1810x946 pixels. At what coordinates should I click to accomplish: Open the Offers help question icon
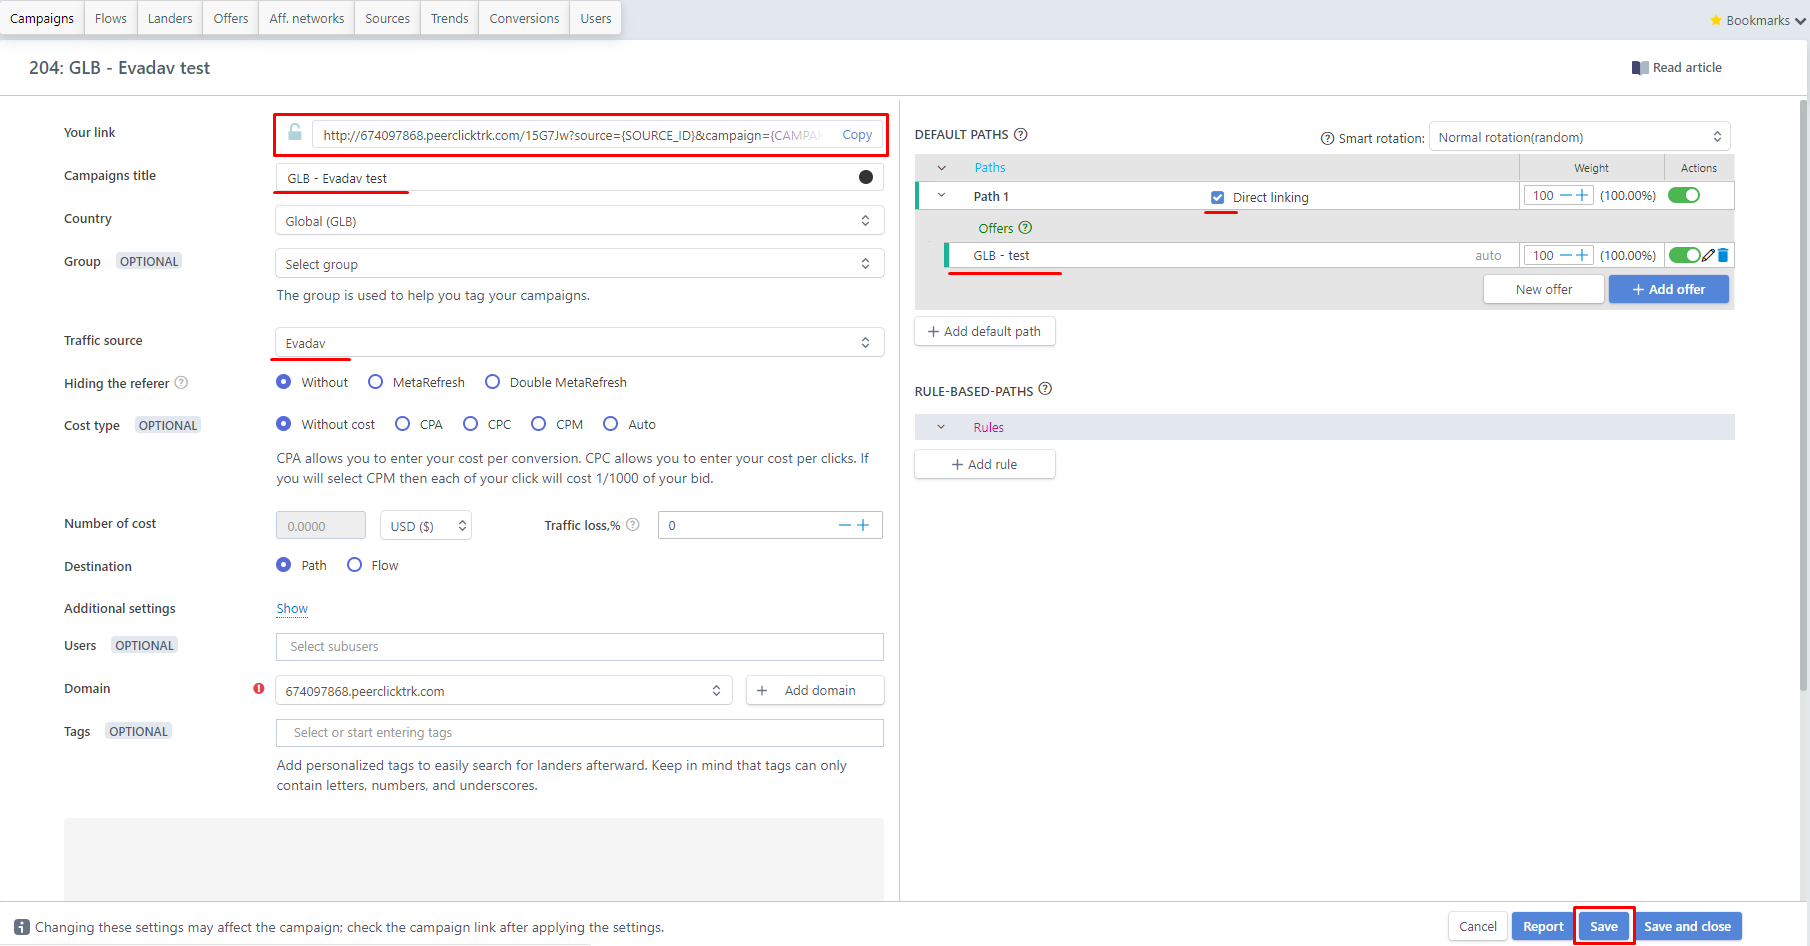pyautogui.click(x=1025, y=228)
